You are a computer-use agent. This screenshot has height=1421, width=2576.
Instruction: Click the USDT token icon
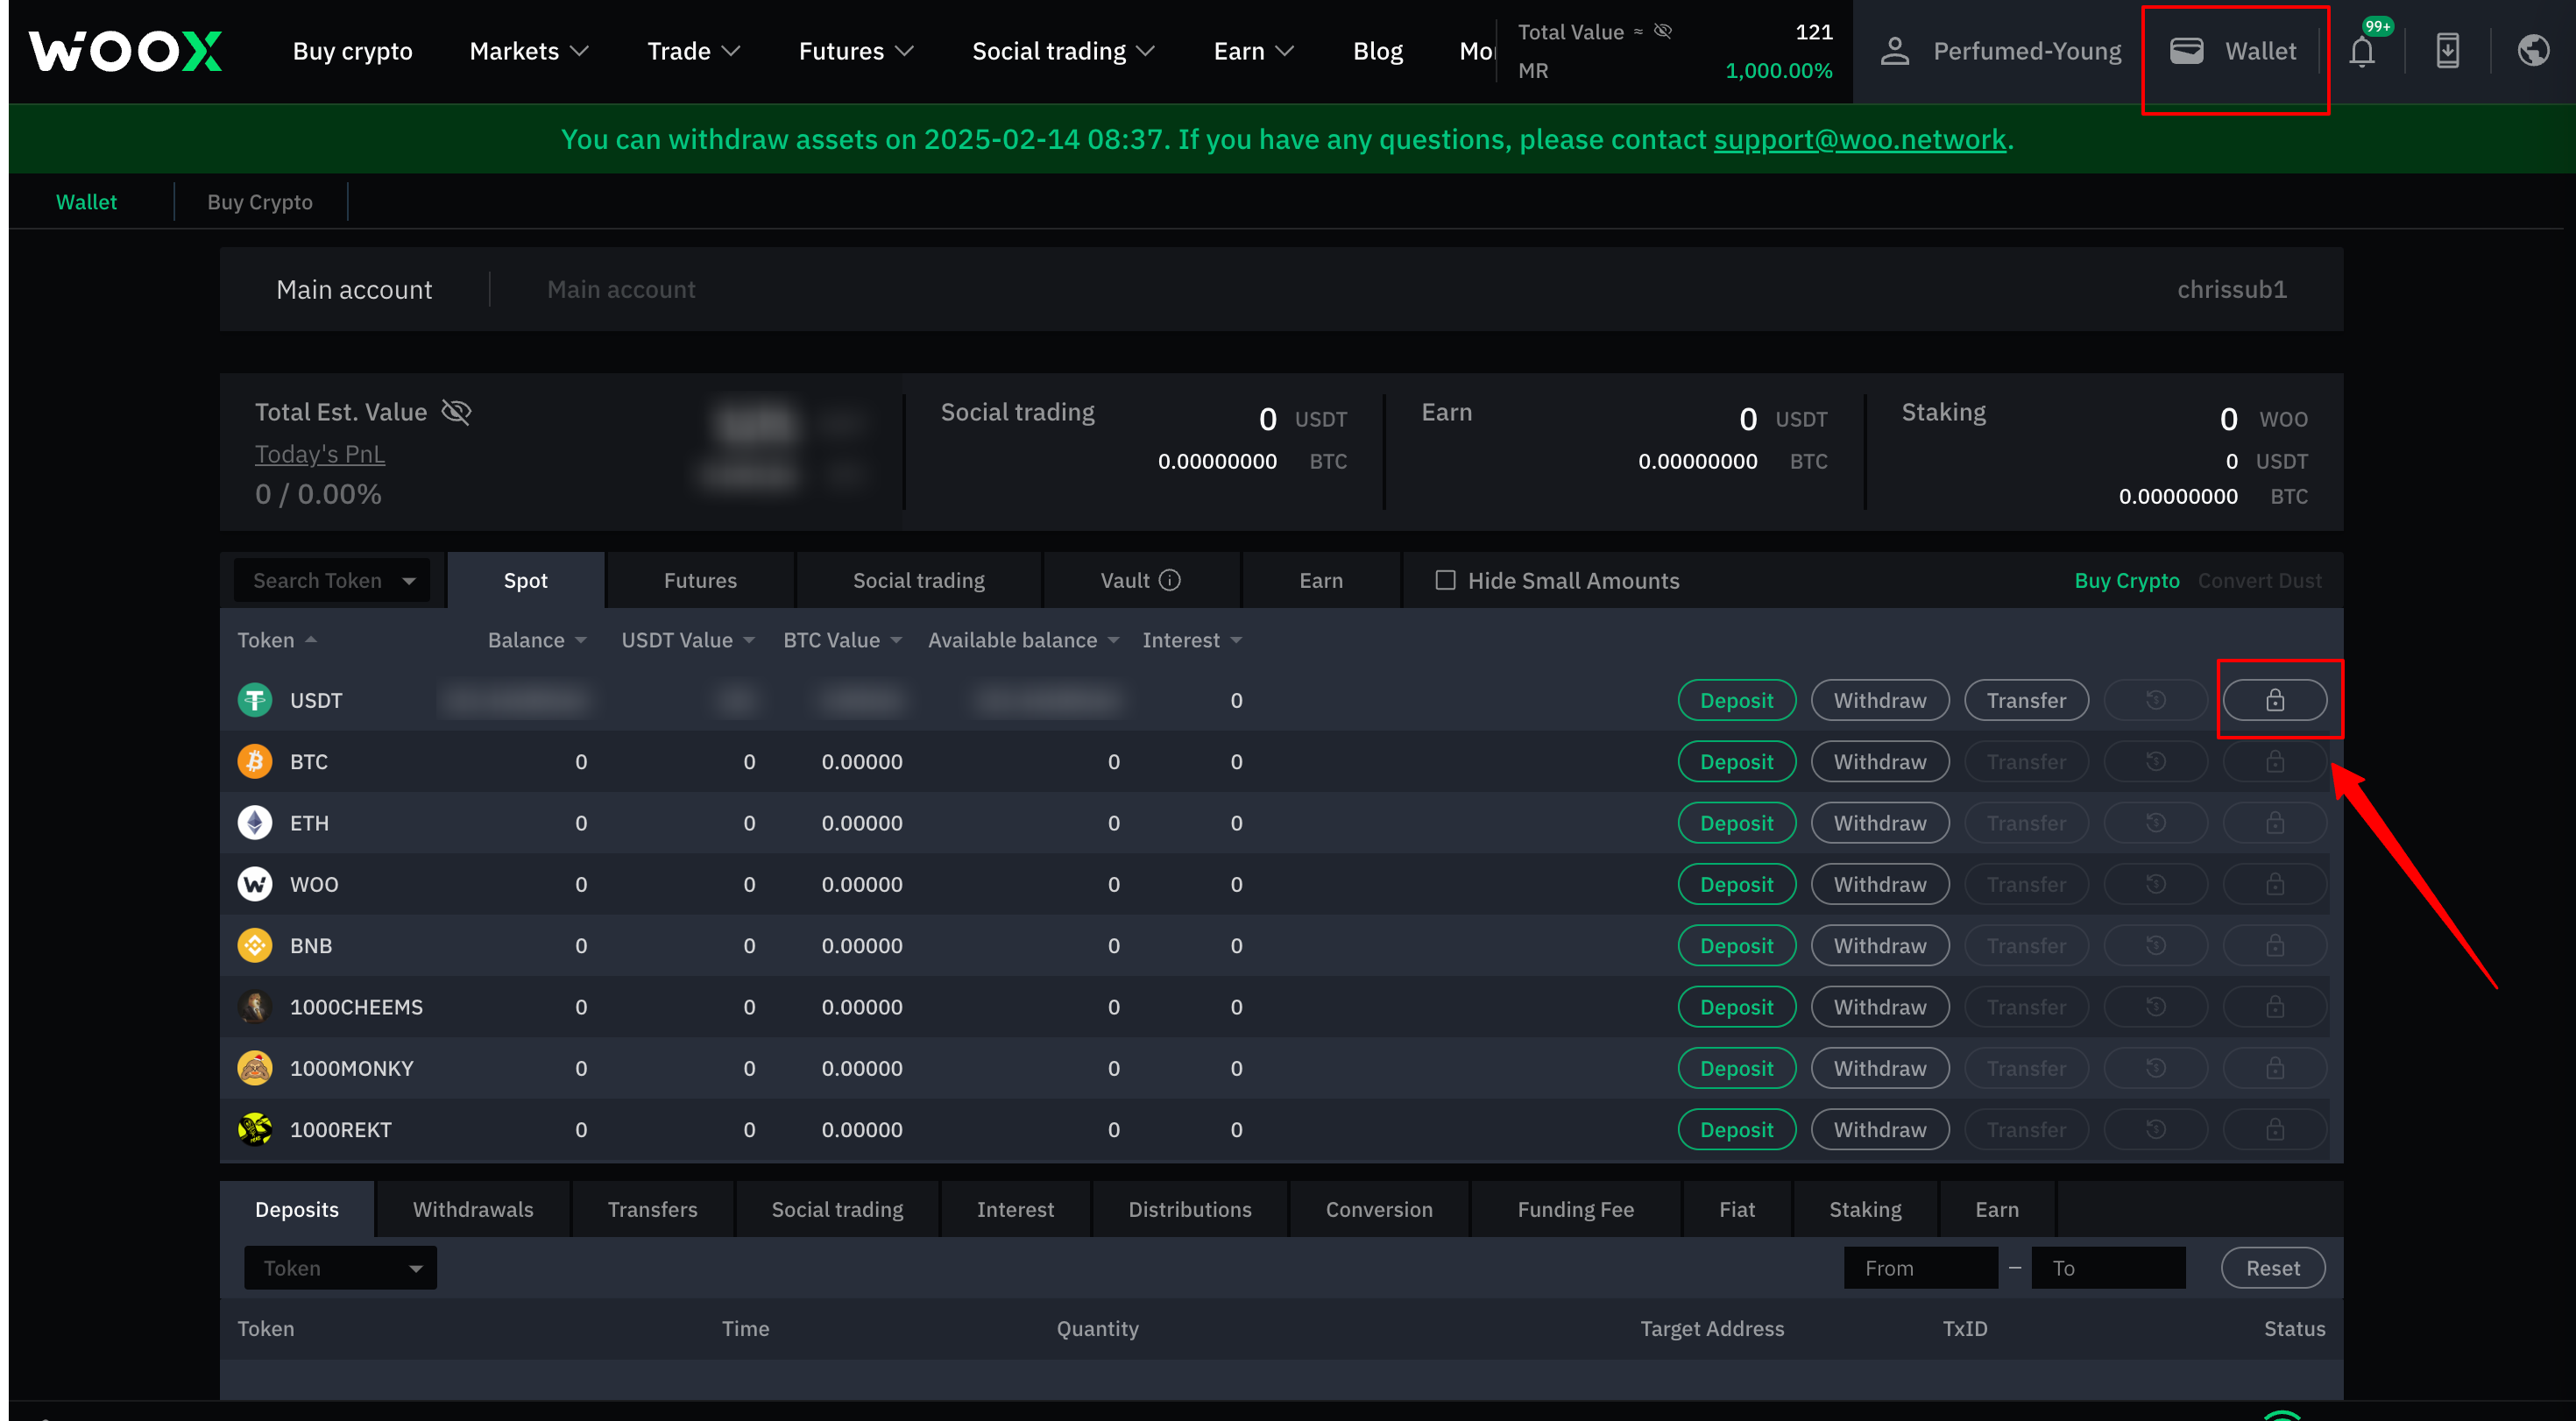[x=255, y=700]
